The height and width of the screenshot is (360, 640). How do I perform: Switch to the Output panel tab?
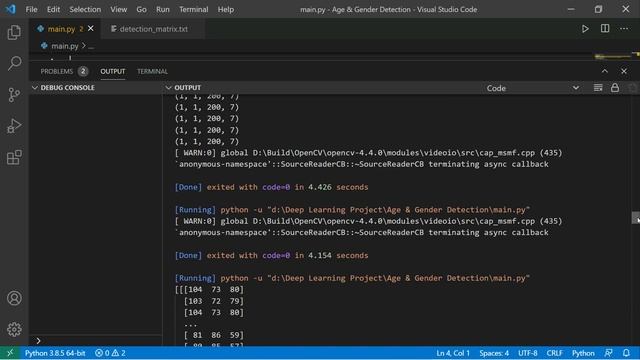pos(113,71)
